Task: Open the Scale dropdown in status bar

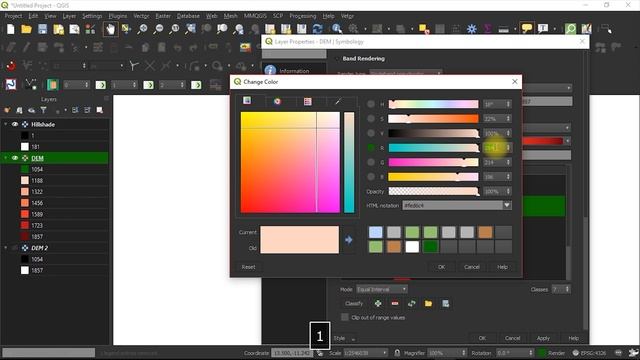Action: [384, 353]
